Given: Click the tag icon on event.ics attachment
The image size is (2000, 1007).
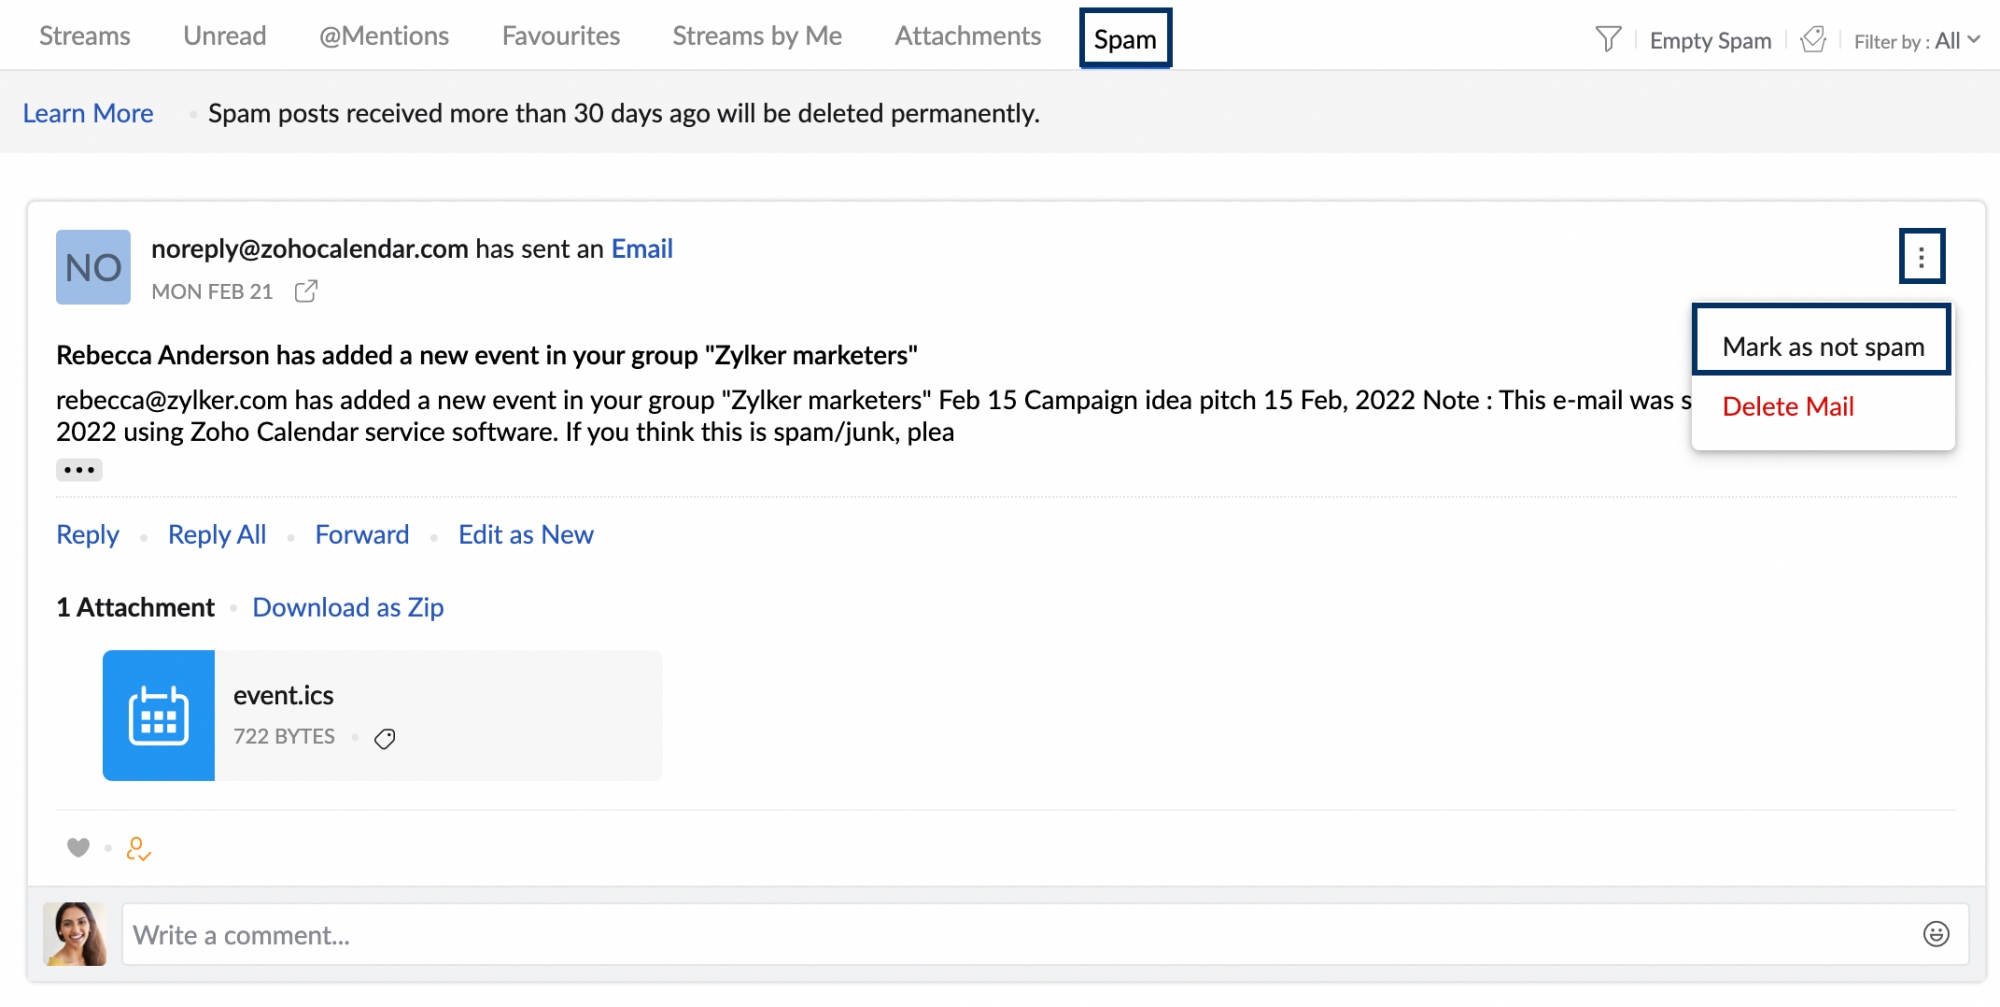Looking at the screenshot, I should click(x=385, y=738).
